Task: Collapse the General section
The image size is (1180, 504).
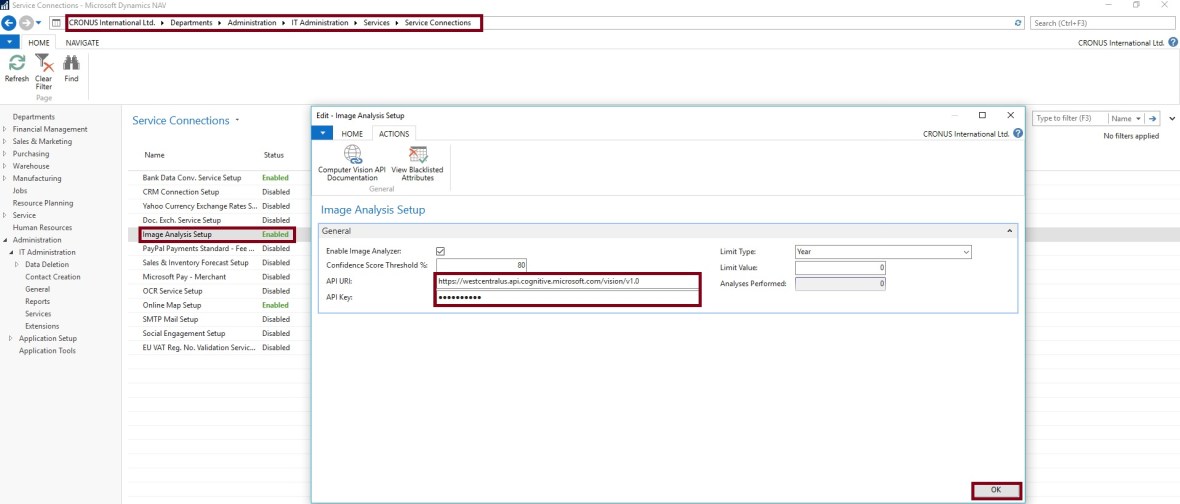Action: pos(1008,231)
